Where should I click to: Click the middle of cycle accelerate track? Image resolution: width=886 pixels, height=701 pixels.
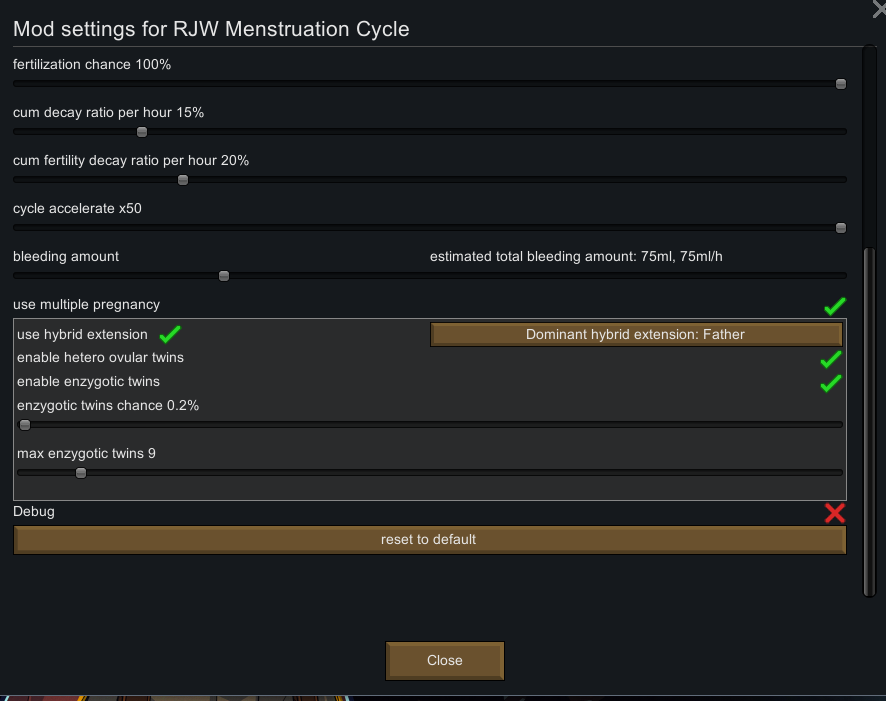pos(429,228)
